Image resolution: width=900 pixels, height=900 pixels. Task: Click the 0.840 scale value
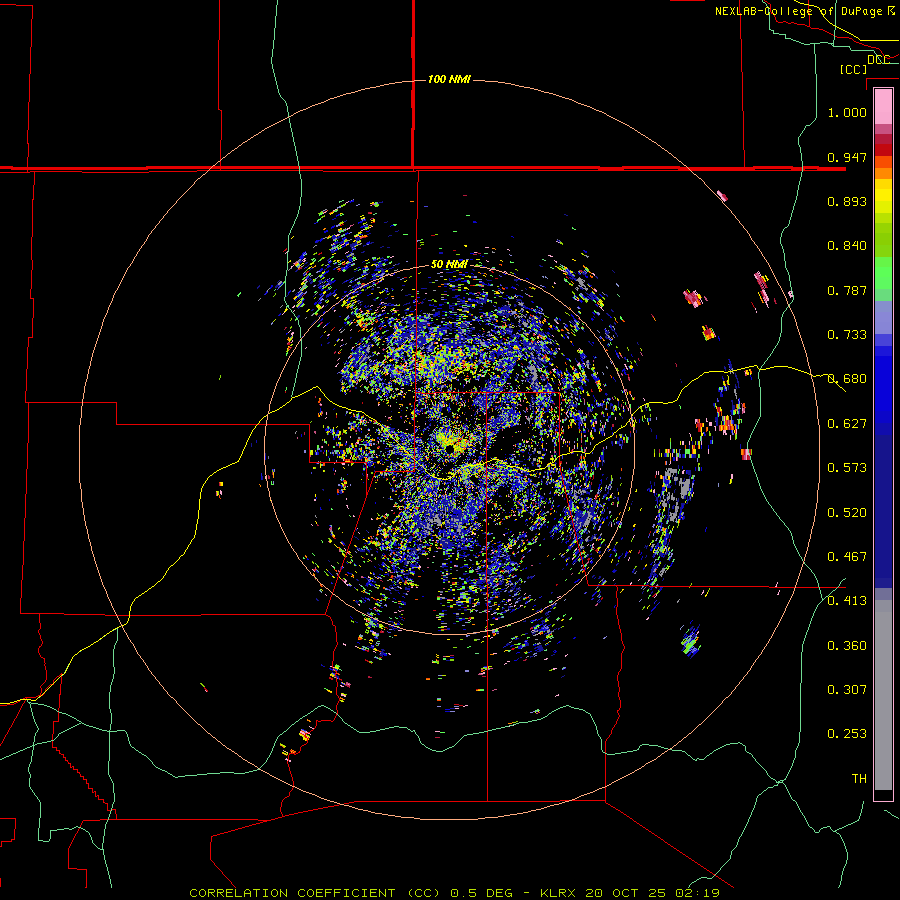point(847,246)
